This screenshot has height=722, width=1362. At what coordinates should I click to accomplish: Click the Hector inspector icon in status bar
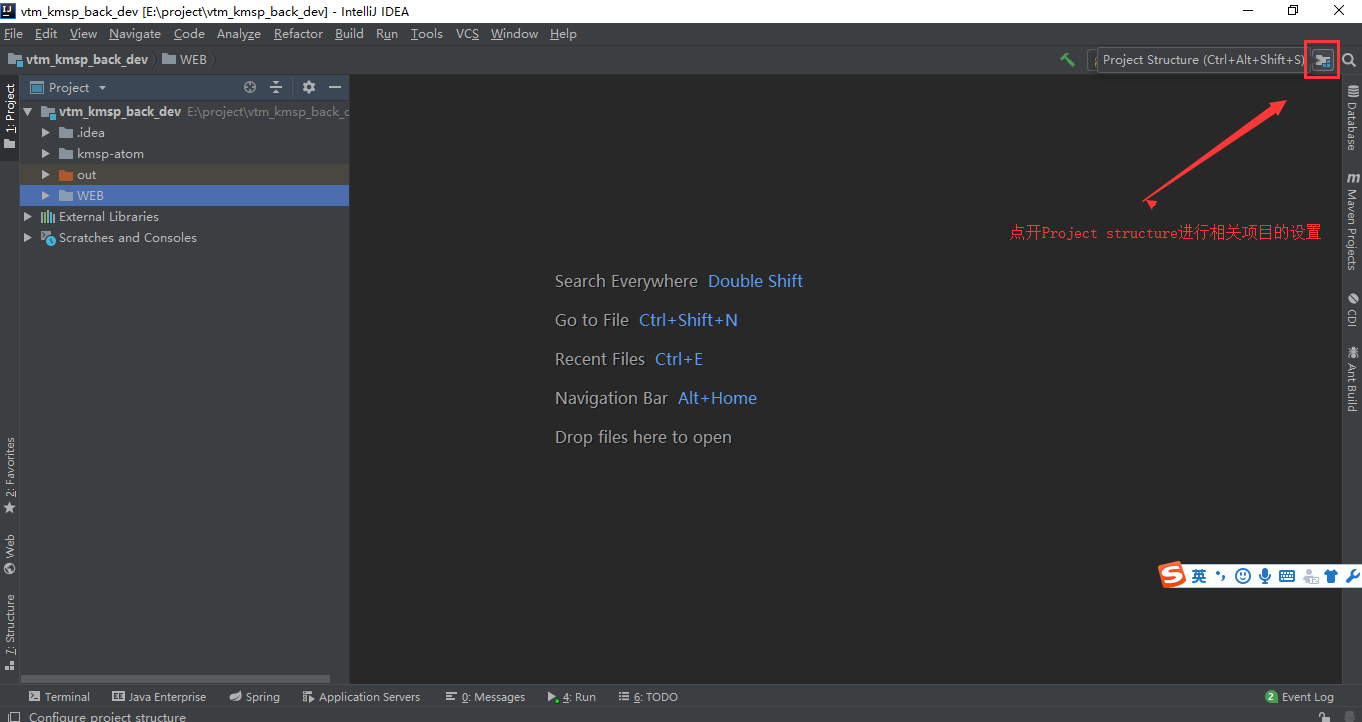[x=1348, y=716]
